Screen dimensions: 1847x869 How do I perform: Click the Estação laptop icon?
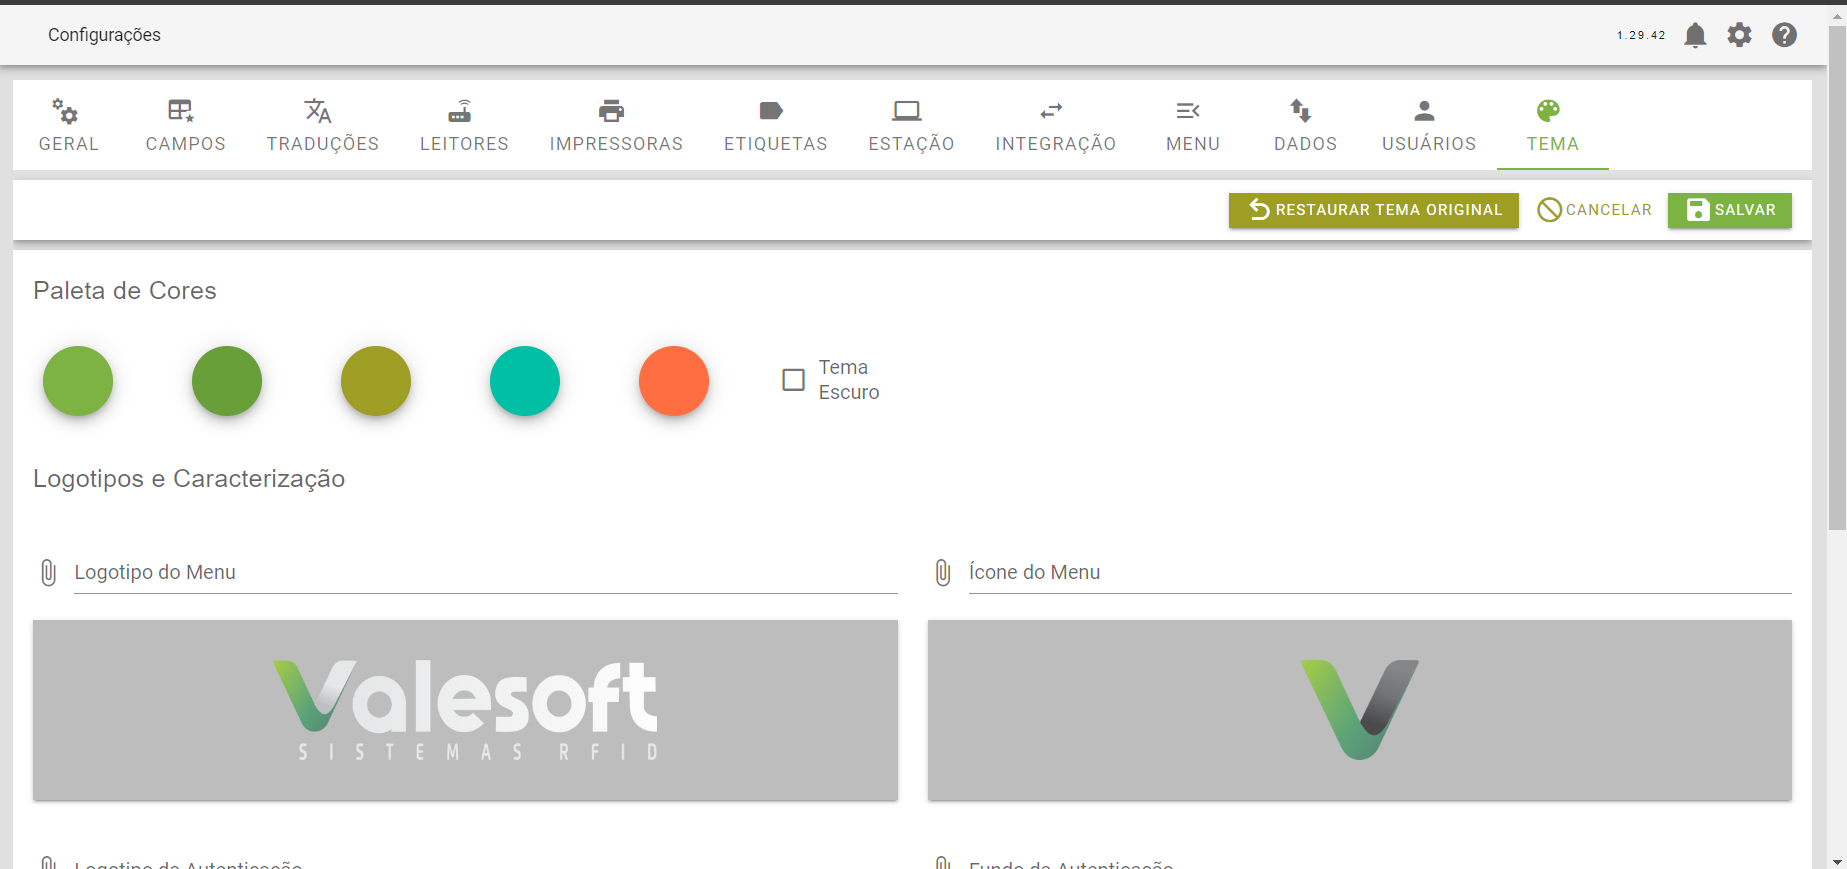907,110
